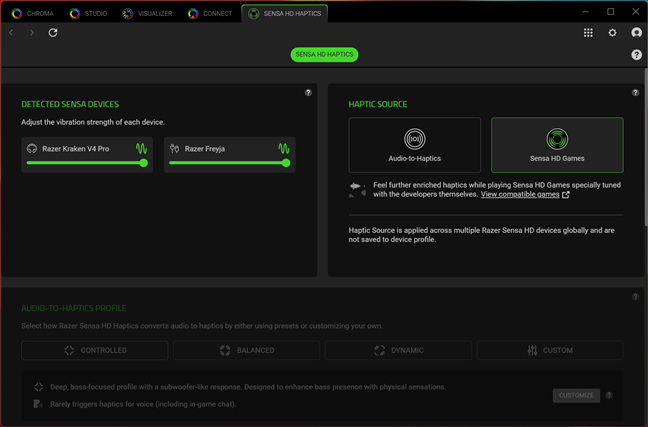This screenshot has width=648, height=427.
Task: Adjust the Razer Freyja vibration slider
Action: pyautogui.click(x=229, y=163)
